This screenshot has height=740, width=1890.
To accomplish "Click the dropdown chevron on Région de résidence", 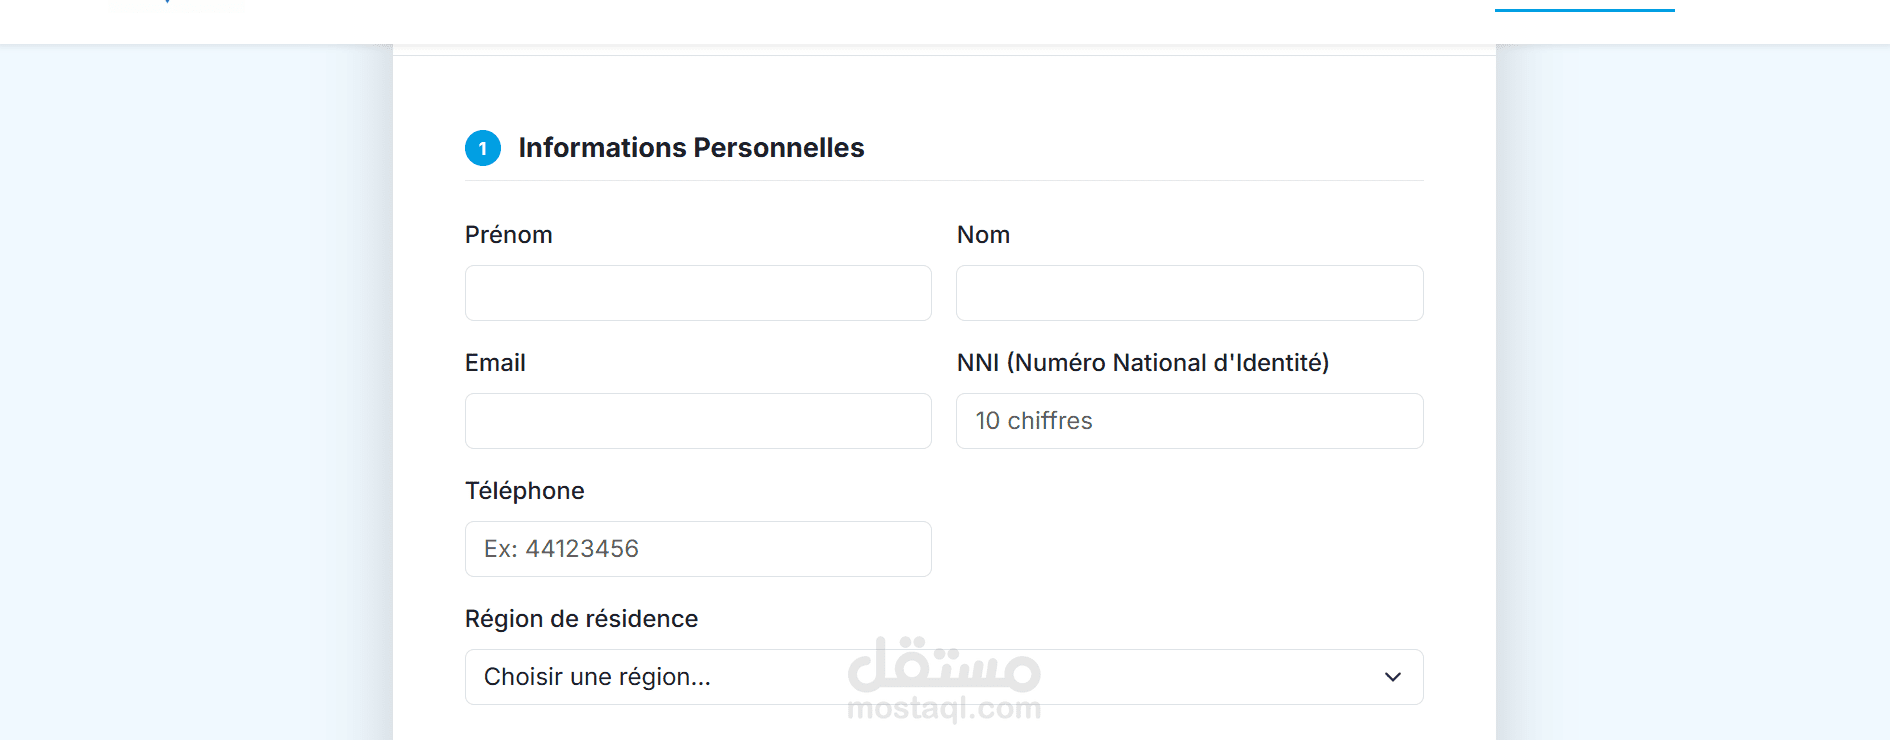I will pyautogui.click(x=1392, y=677).
